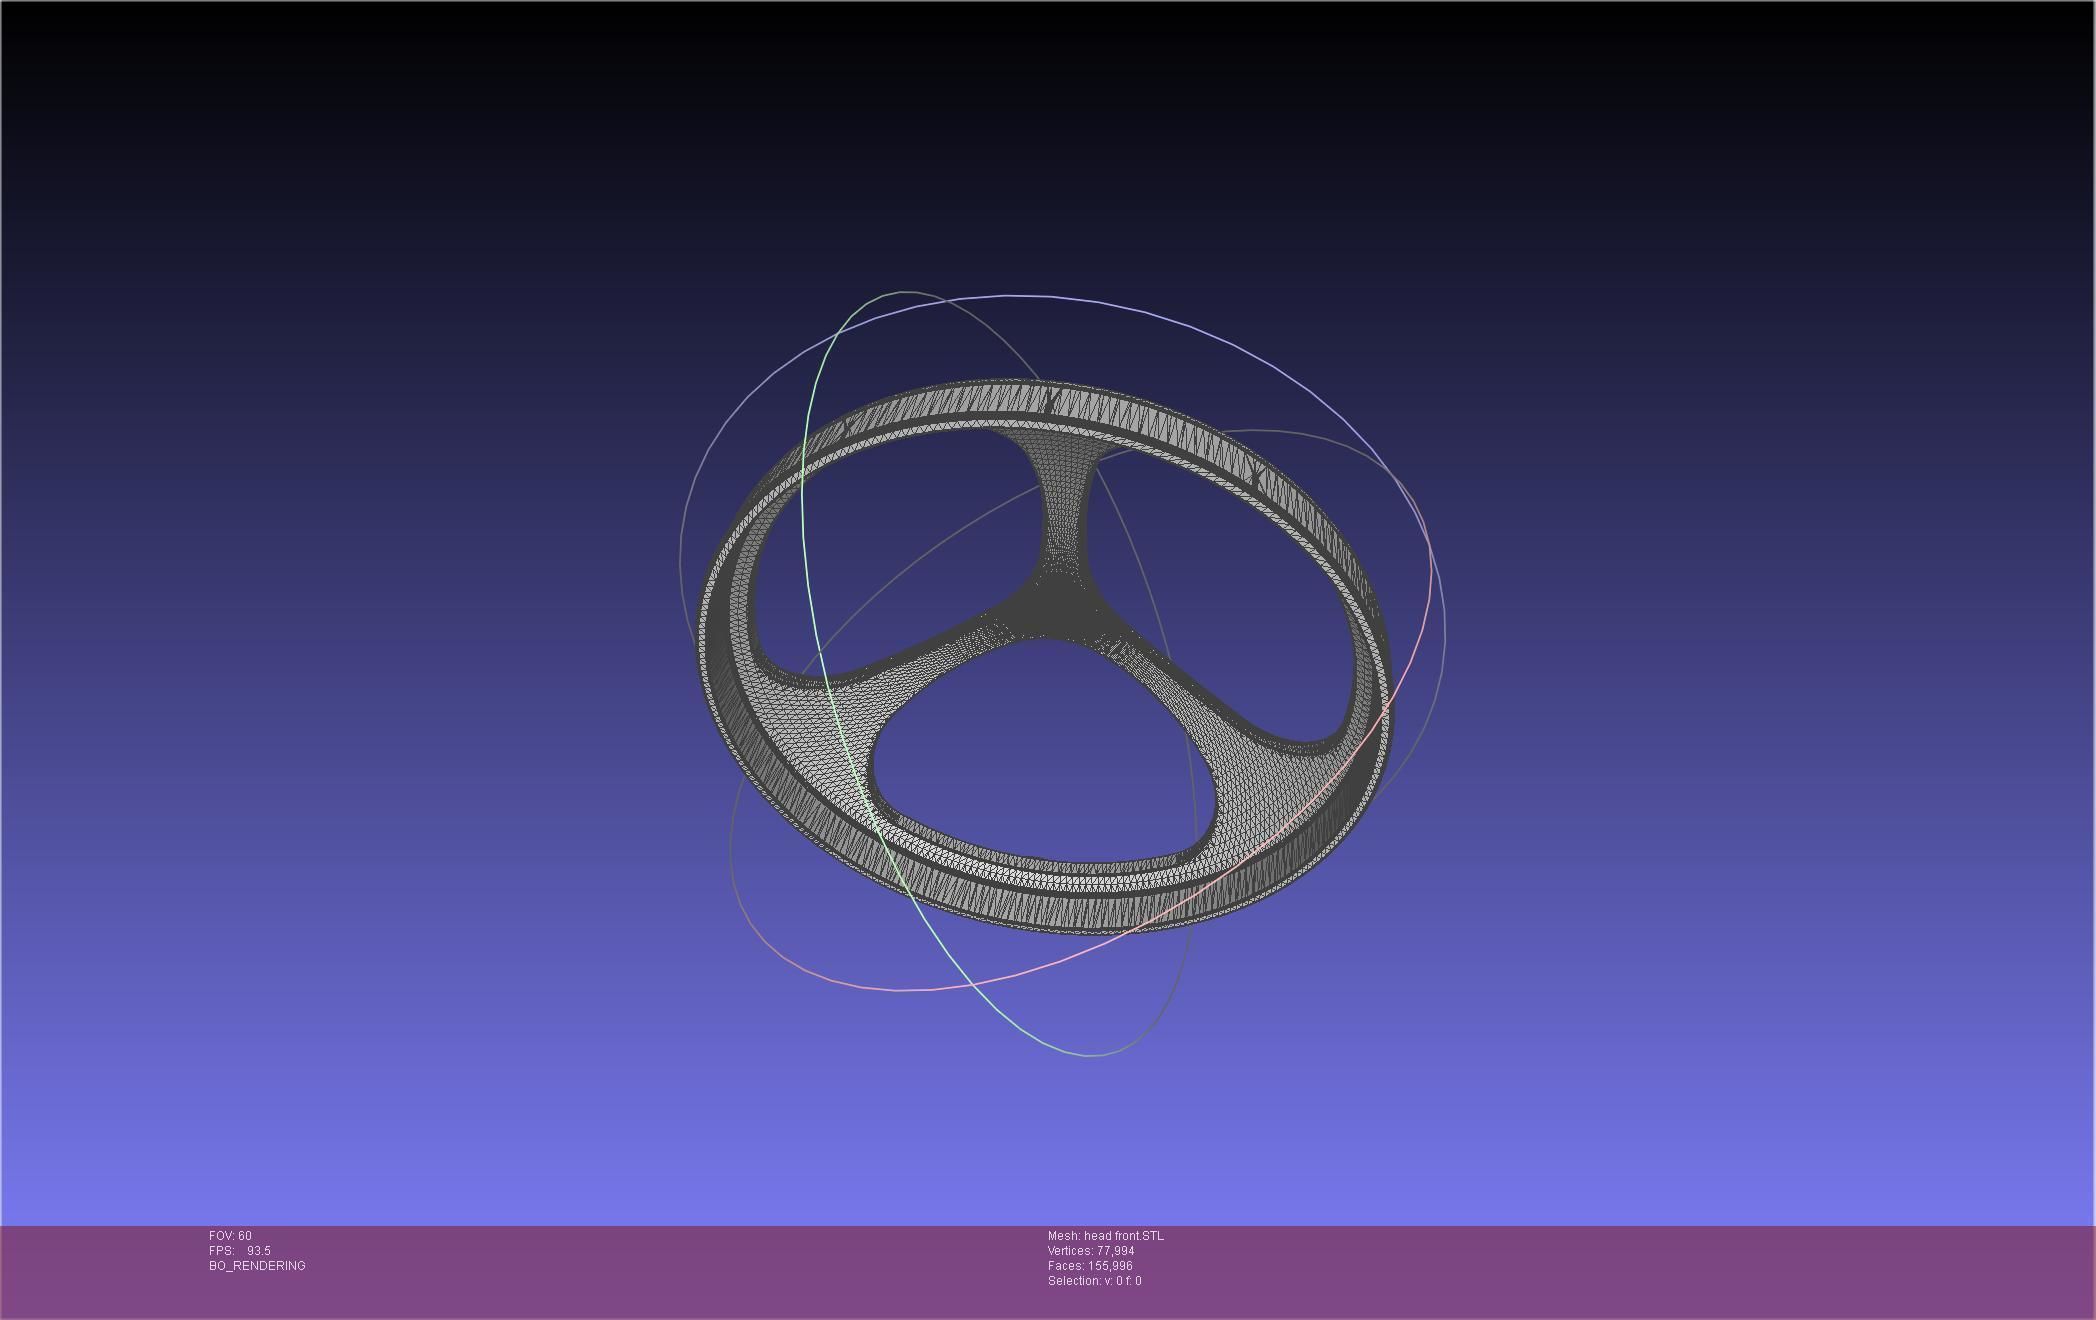Click the "Mesh: head front.STL" info line
This screenshot has width=2096, height=1320.
tap(1106, 1236)
